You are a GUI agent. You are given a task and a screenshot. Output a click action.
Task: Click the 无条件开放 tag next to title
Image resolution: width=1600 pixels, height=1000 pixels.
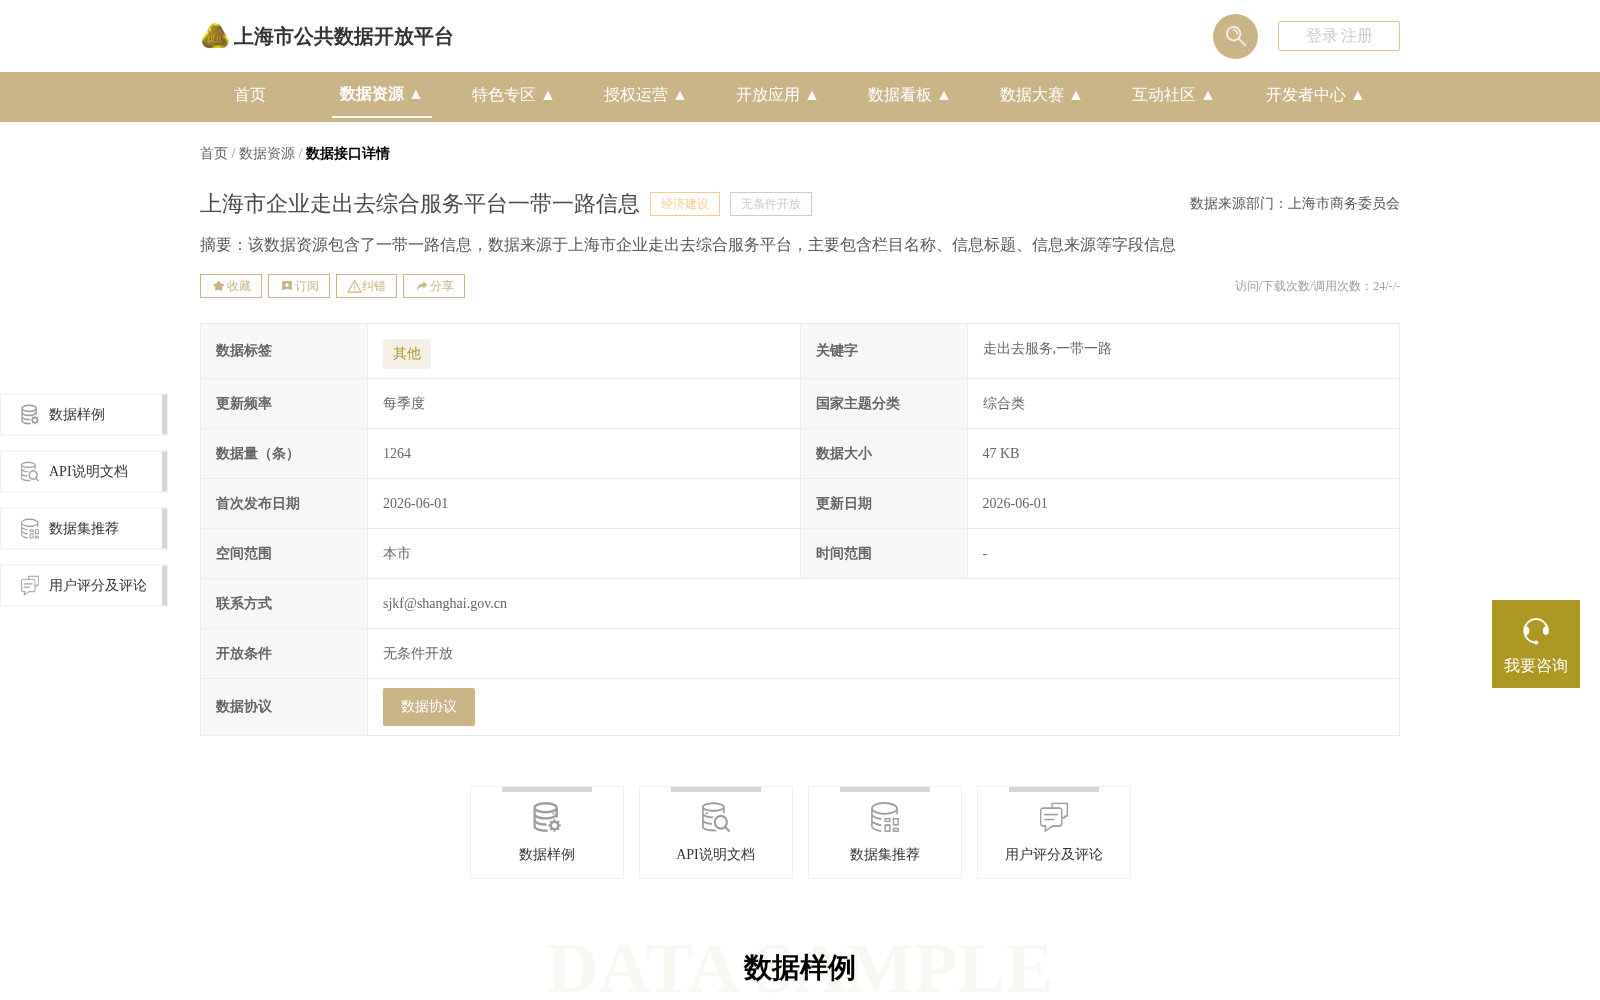[771, 204]
